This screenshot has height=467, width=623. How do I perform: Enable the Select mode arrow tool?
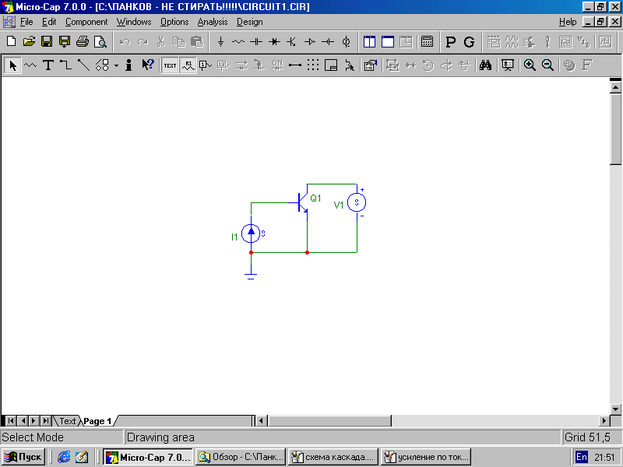pos(13,65)
